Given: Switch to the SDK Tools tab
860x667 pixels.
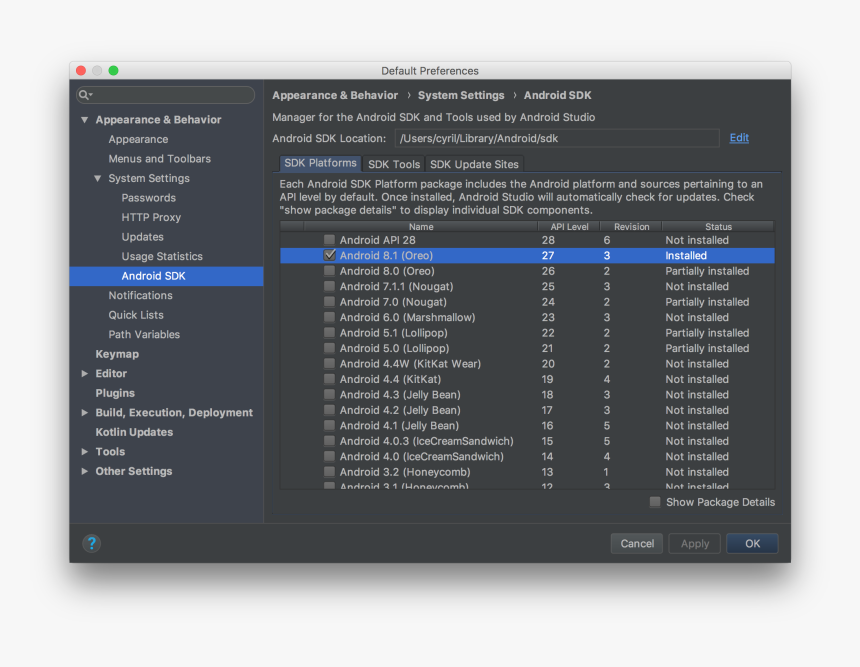Looking at the screenshot, I should 394,164.
